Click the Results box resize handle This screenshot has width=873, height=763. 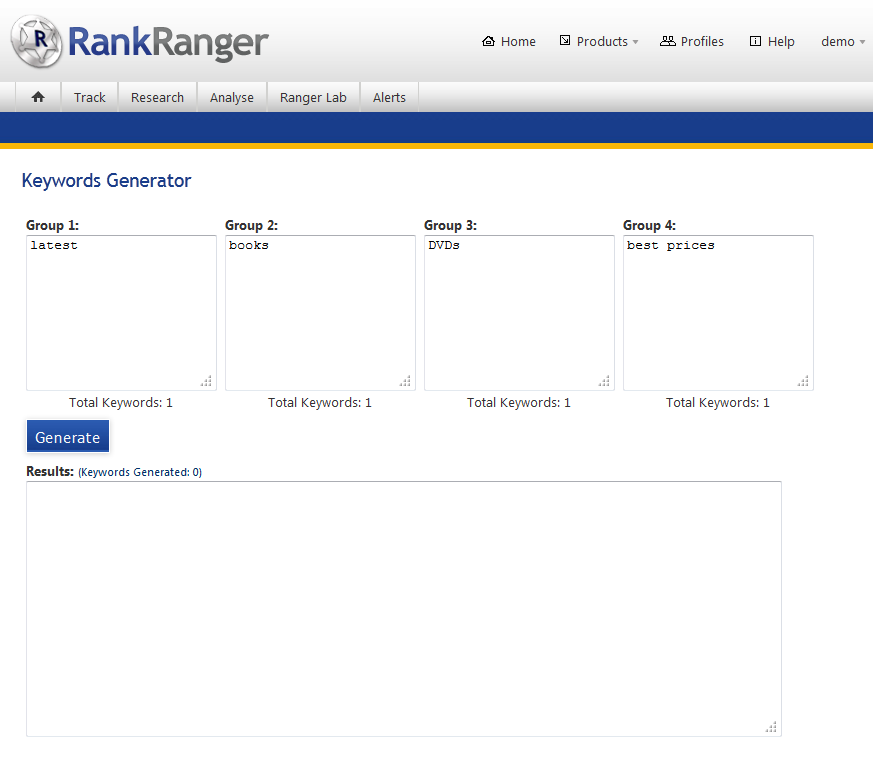pyautogui.click(x=771, y=727)
